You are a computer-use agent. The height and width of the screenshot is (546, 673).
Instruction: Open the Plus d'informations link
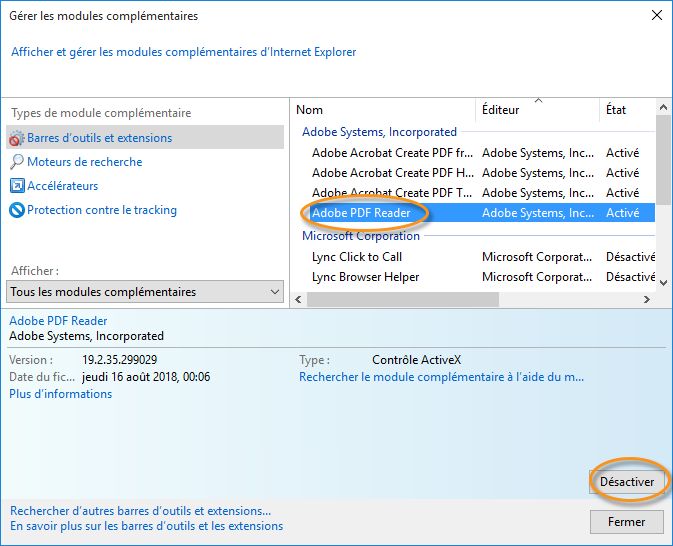[x=60, y=394]
